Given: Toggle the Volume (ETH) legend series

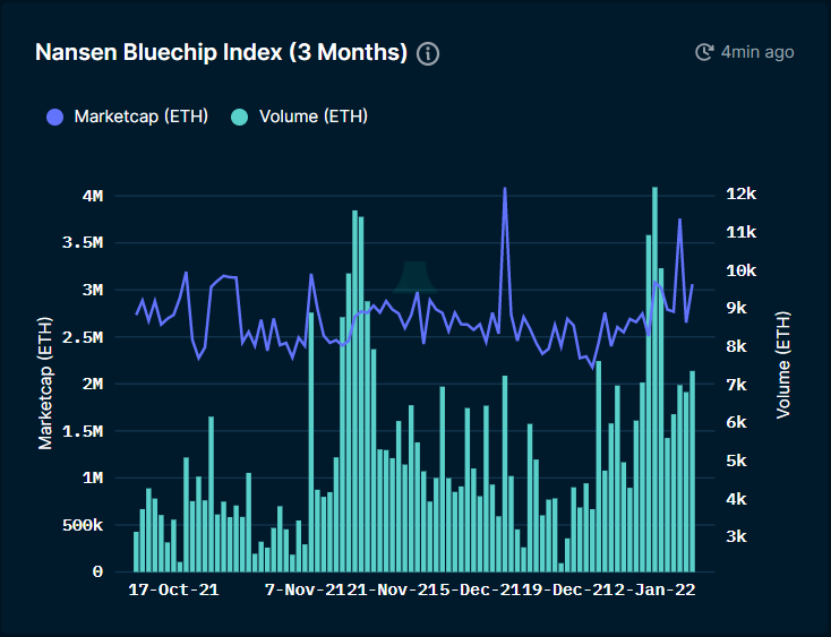Looking at the screenshot, I should (299, 117).
